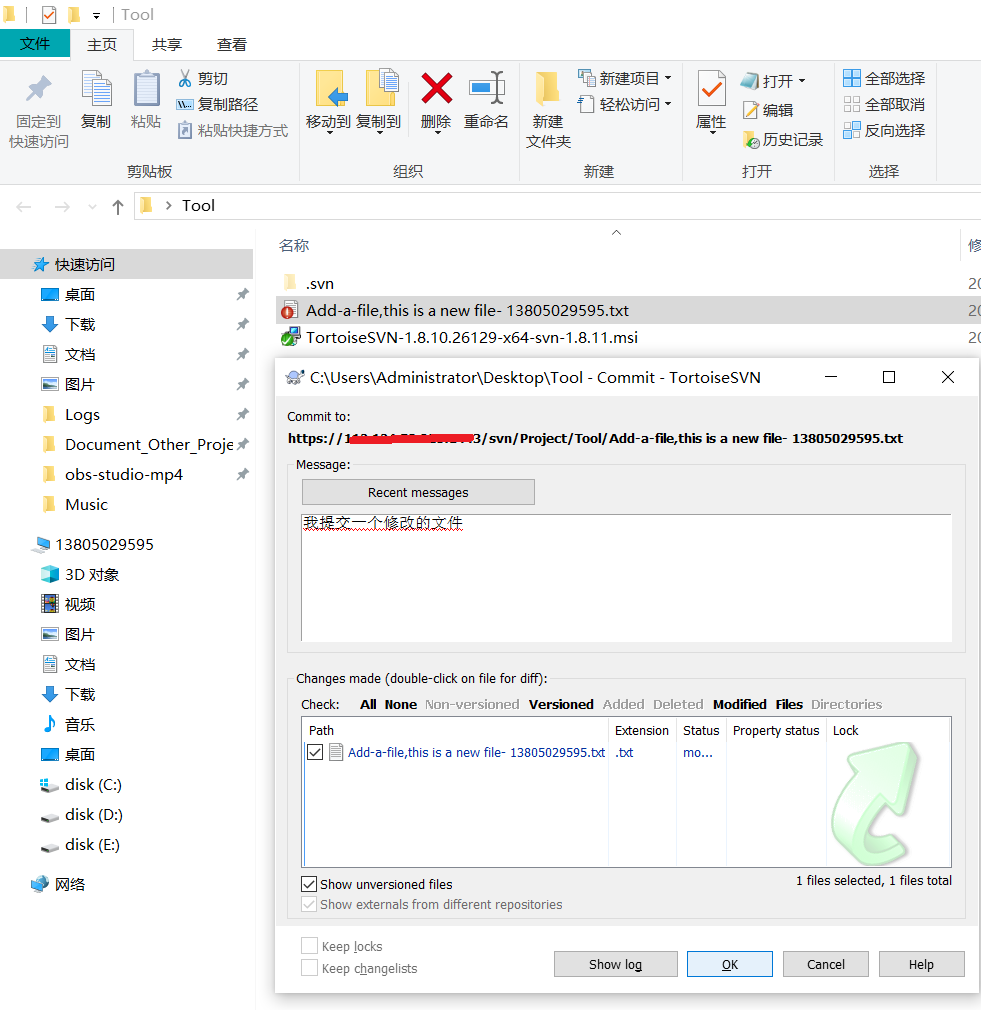Image resolution: width=981 pixels, height=1010 pixels.
Task: Click the Pin to Quick Access ribbon icon
Action: (38, 89)
